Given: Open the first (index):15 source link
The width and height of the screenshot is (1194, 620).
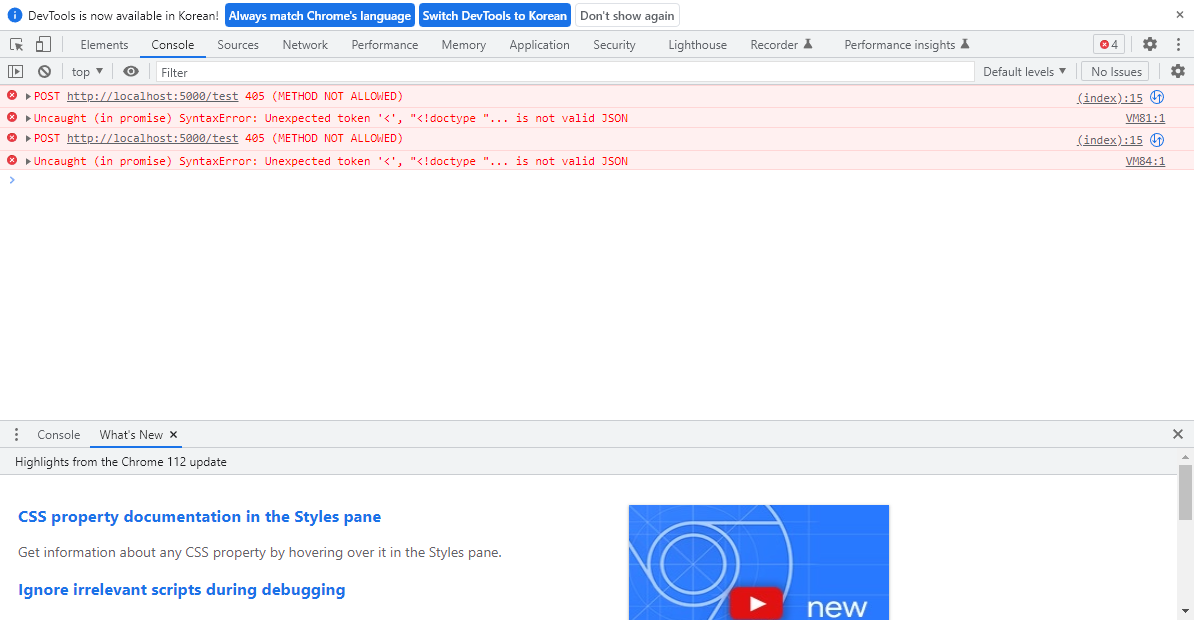Looking at the screenshot, I should 1109,97.
